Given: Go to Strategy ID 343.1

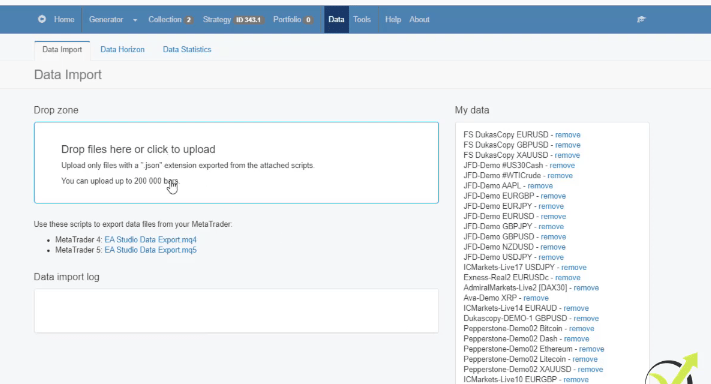Looking at the screenshot, I should coord(233,19).
